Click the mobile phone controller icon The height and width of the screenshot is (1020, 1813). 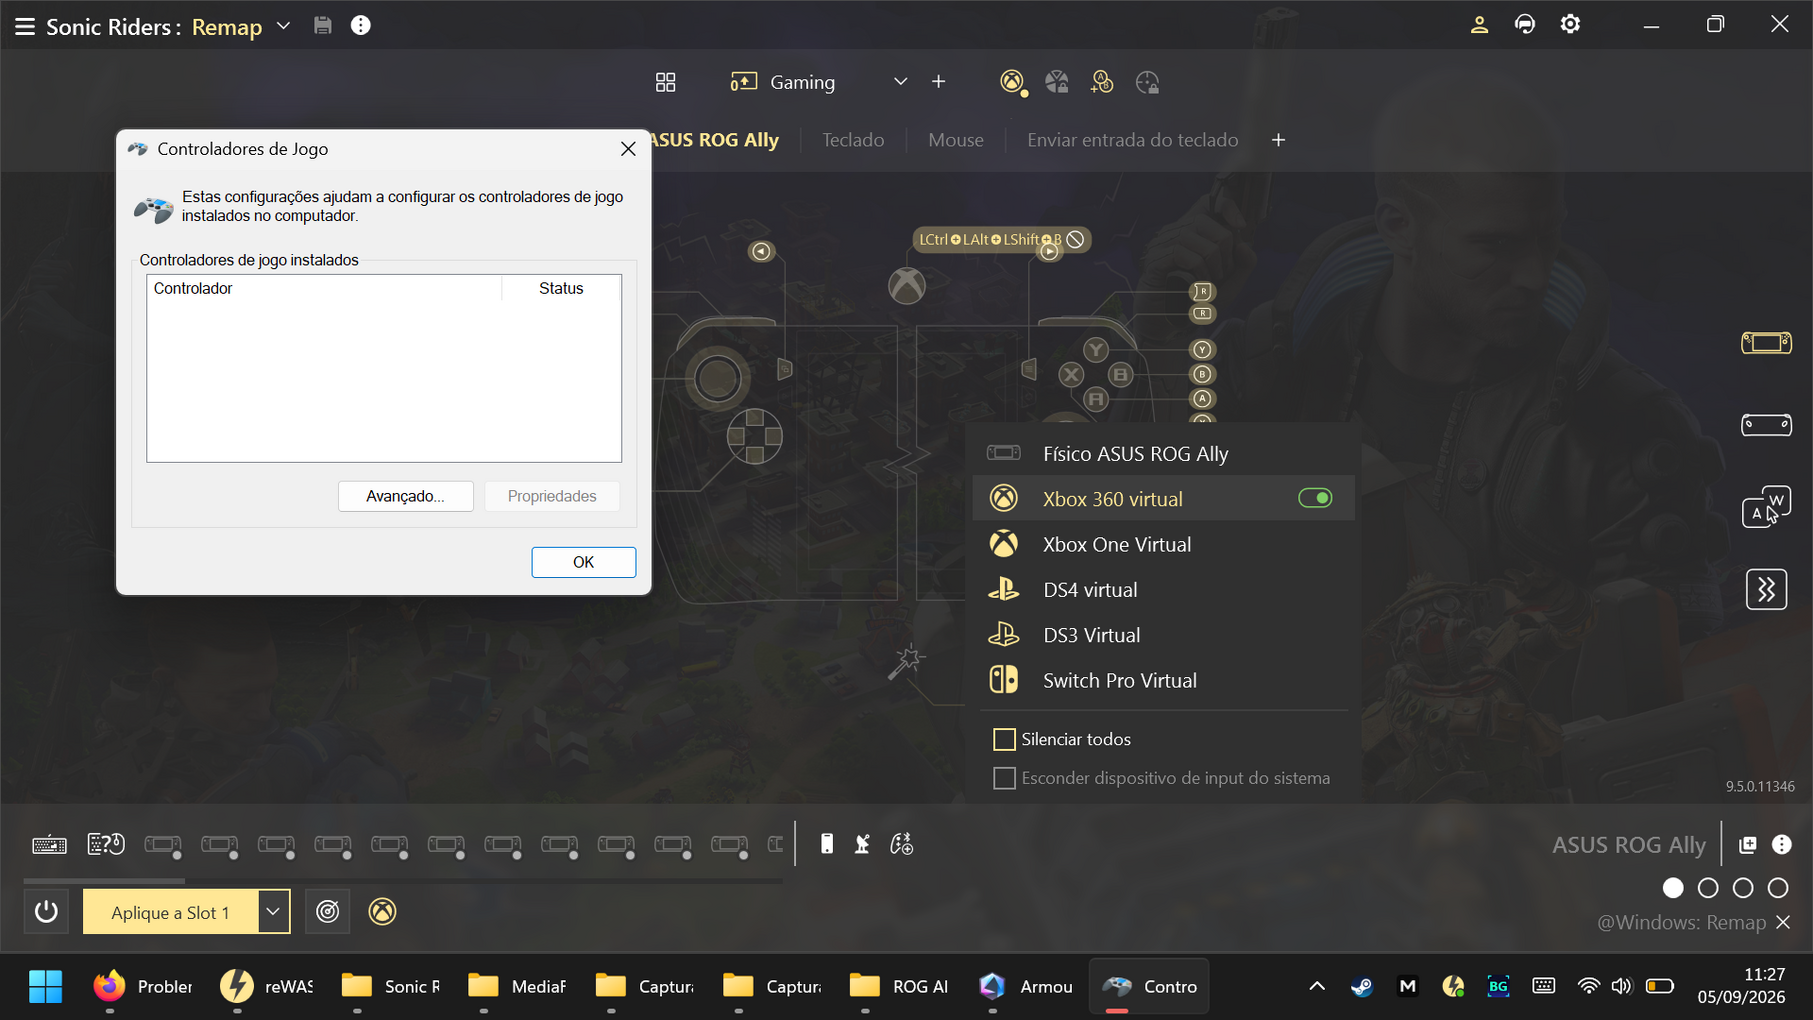coord(827,844)
